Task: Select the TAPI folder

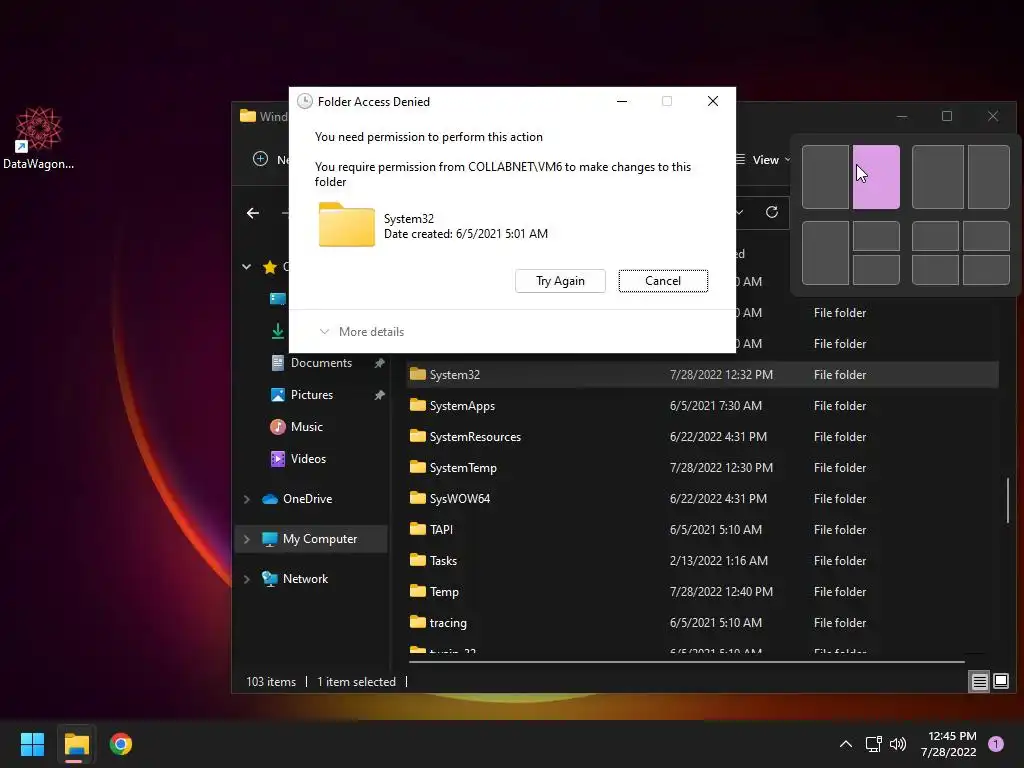Action: click(441, 530)
